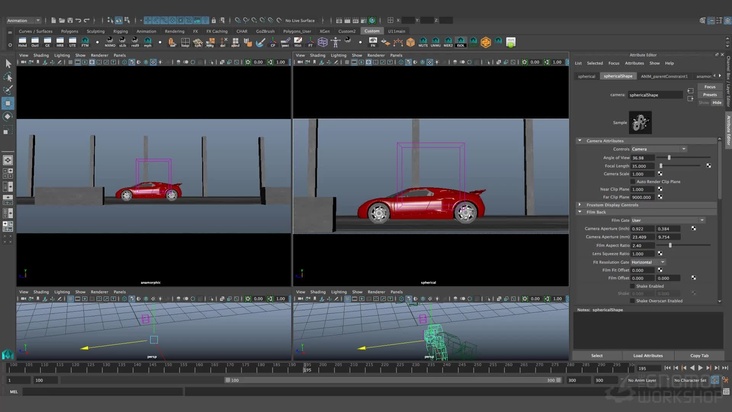
Task: Activate the Paint Selection brush tool
Action: point(8,89)
